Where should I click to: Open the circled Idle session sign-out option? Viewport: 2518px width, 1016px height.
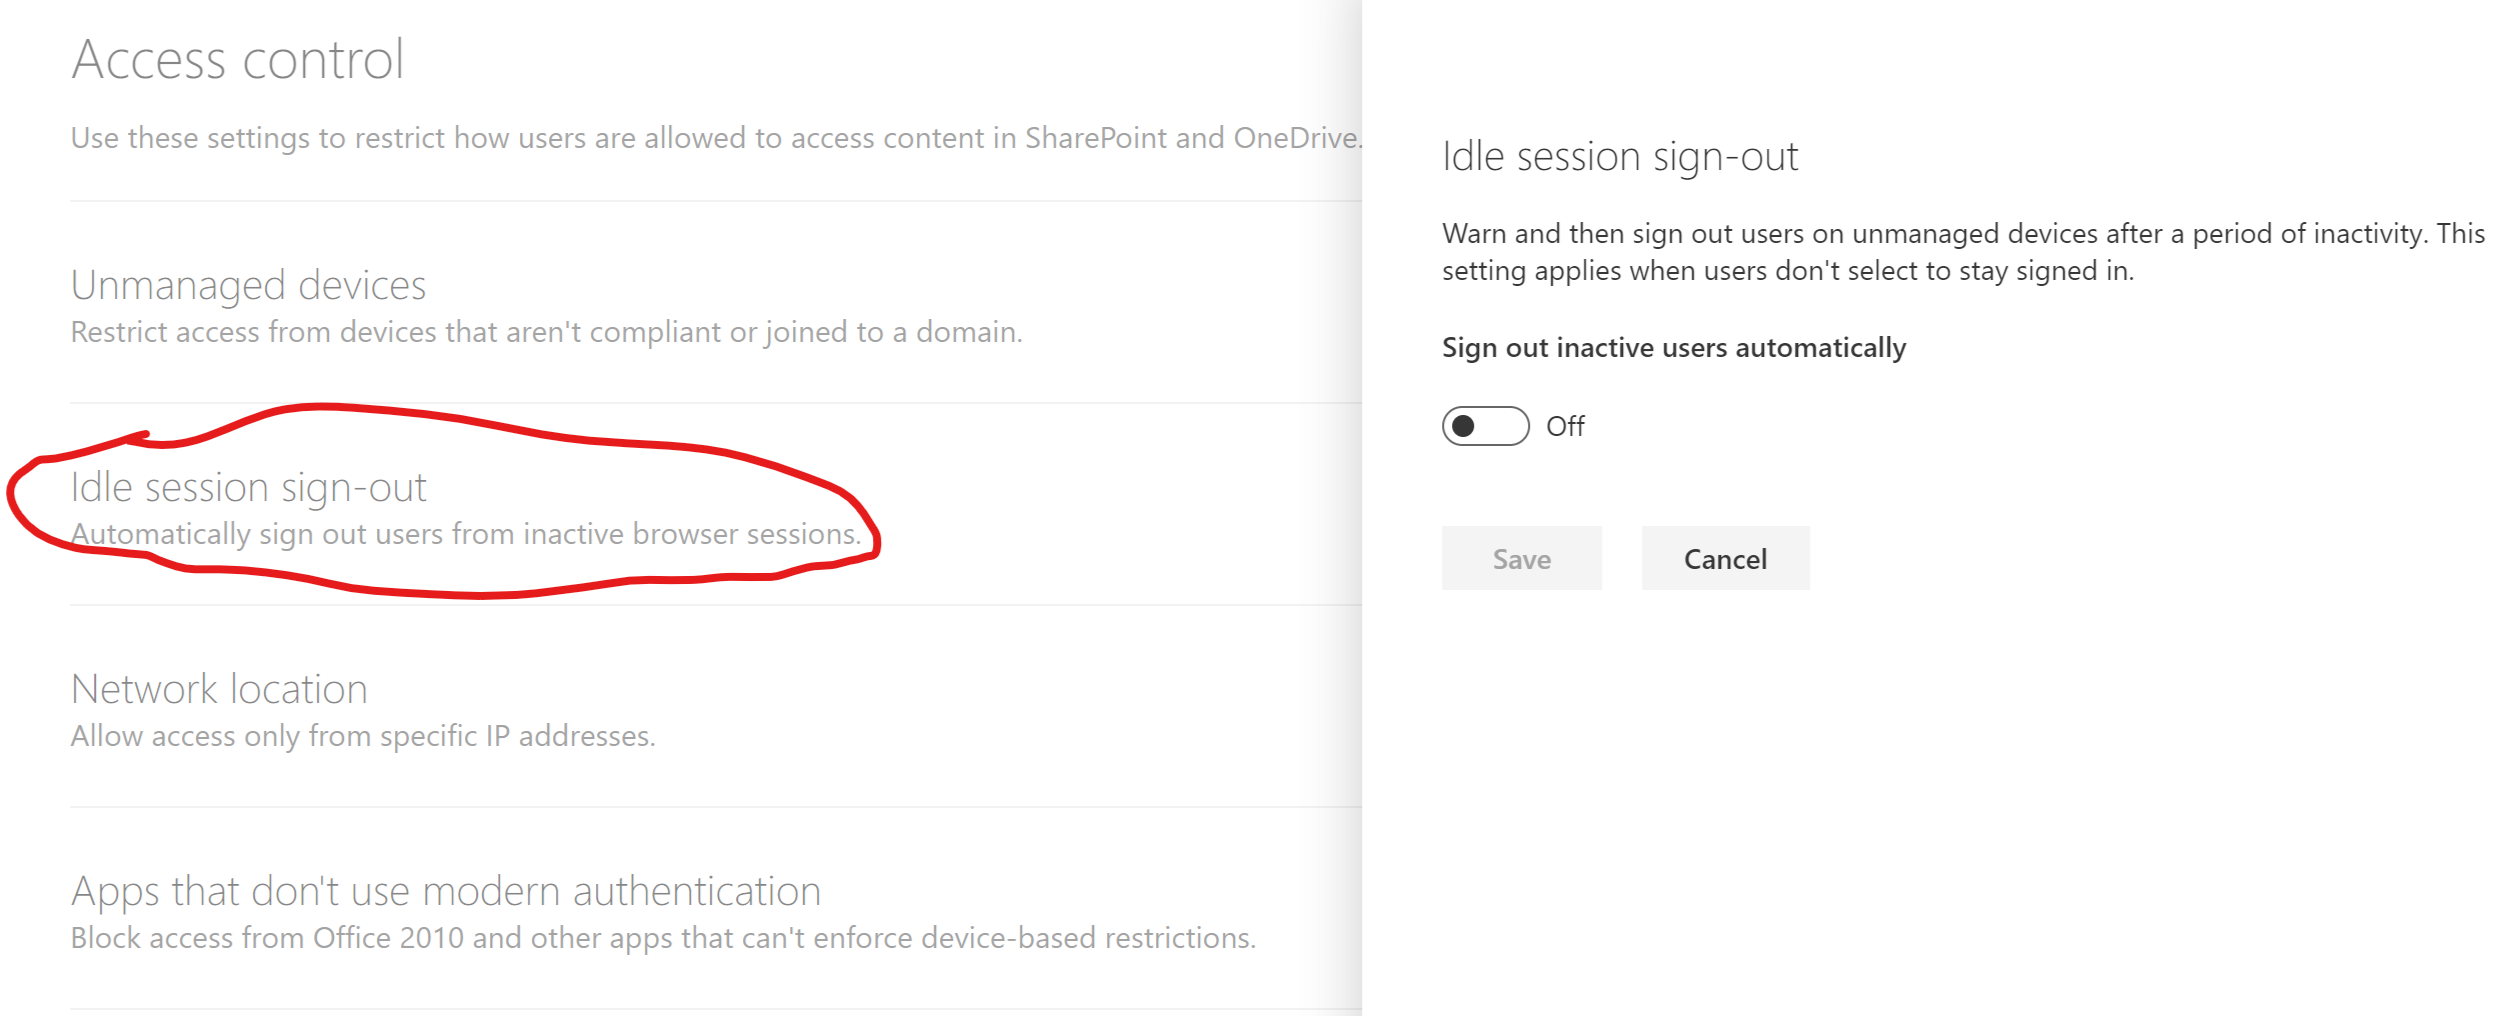tap(249, 487)
